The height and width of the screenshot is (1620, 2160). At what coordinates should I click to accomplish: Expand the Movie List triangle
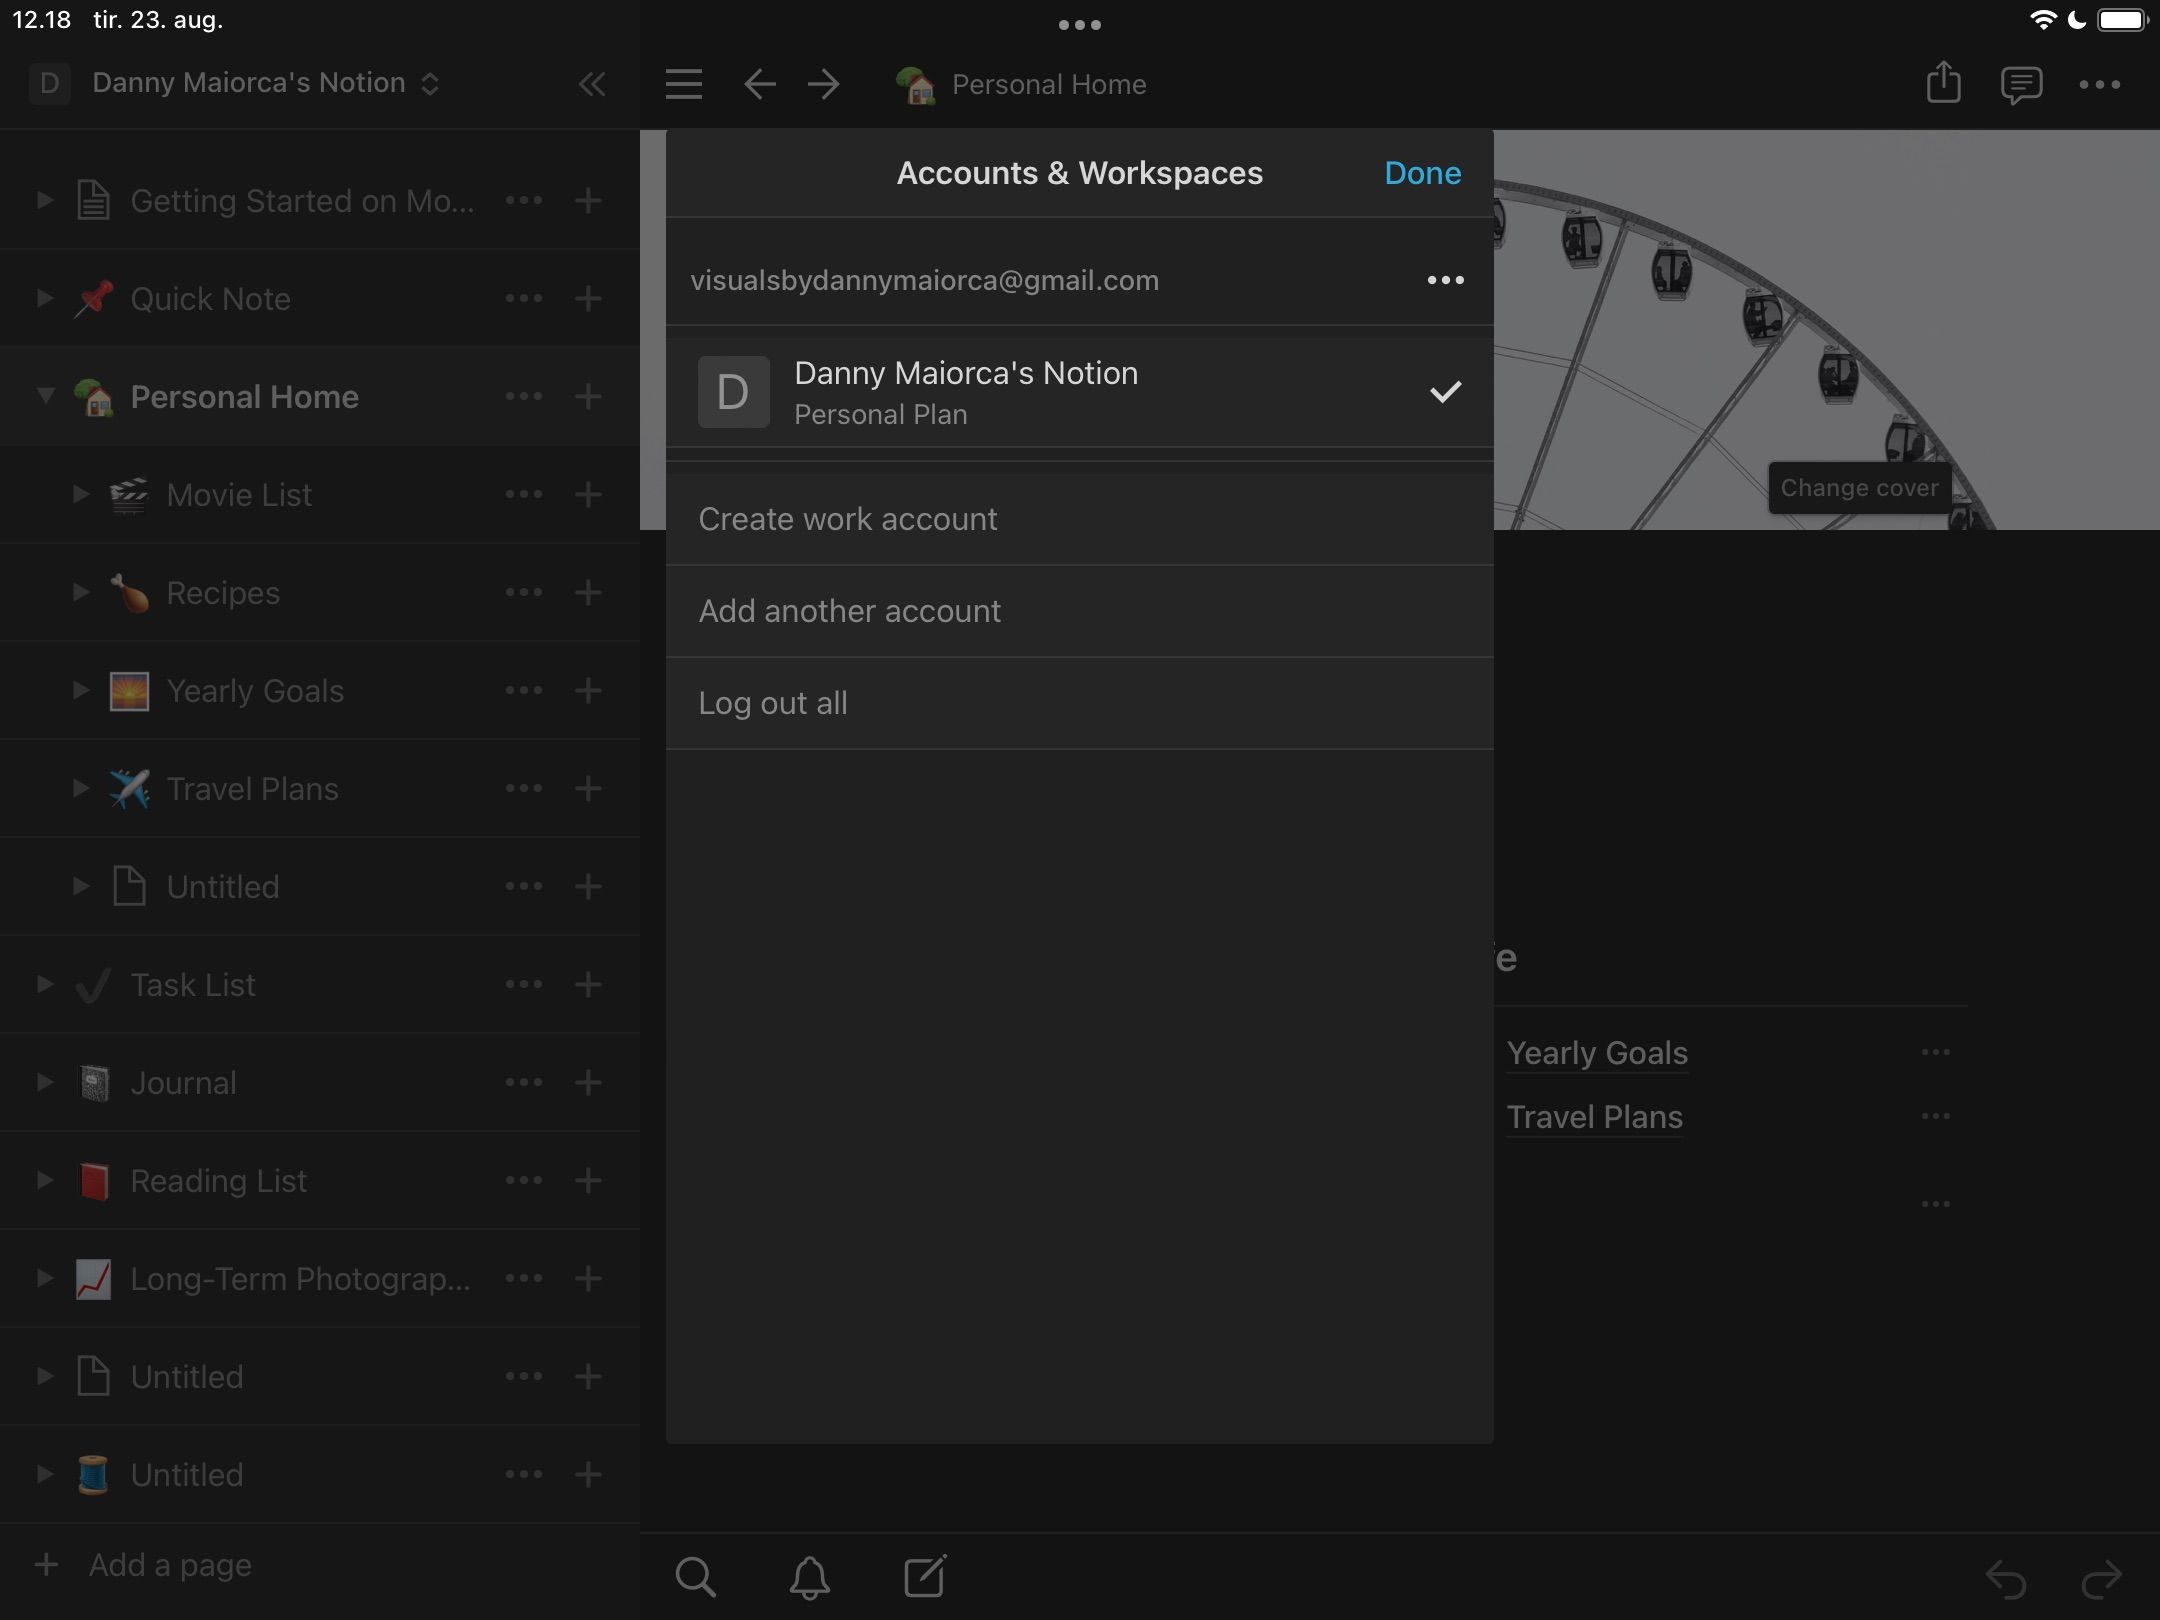(x=81, y=494)
